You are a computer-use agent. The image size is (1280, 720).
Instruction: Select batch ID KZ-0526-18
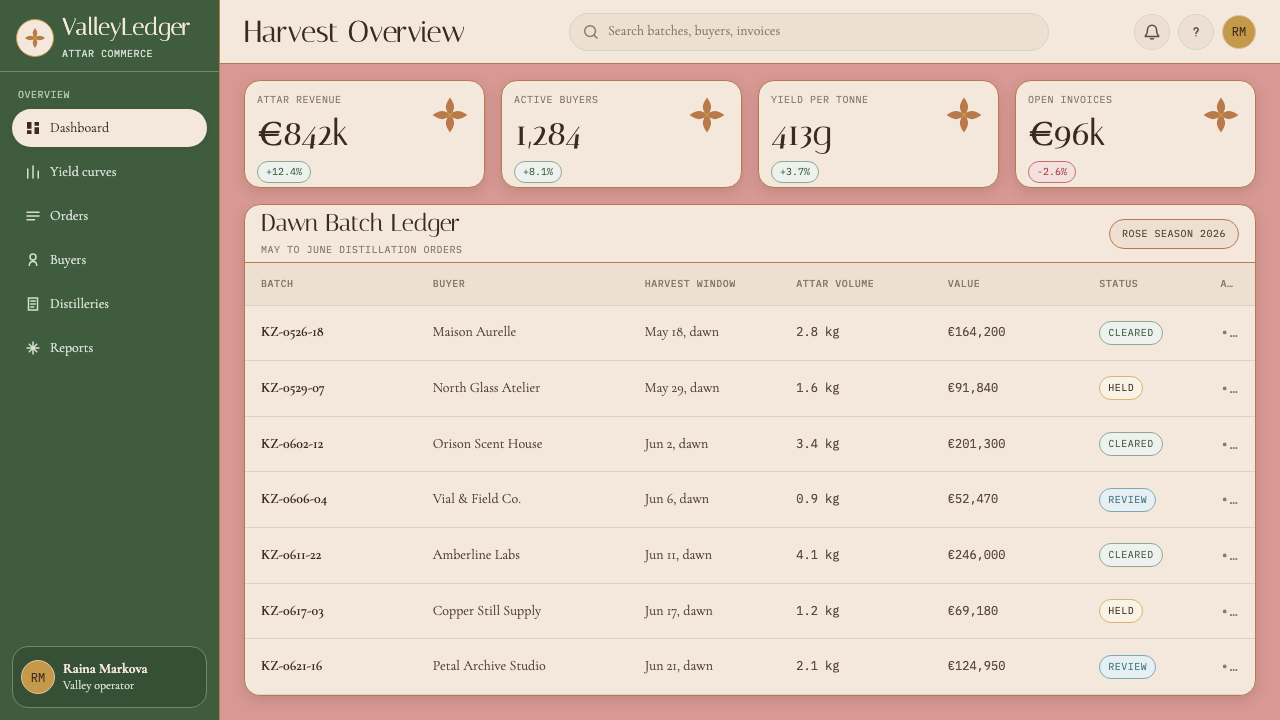coord(292,332)
